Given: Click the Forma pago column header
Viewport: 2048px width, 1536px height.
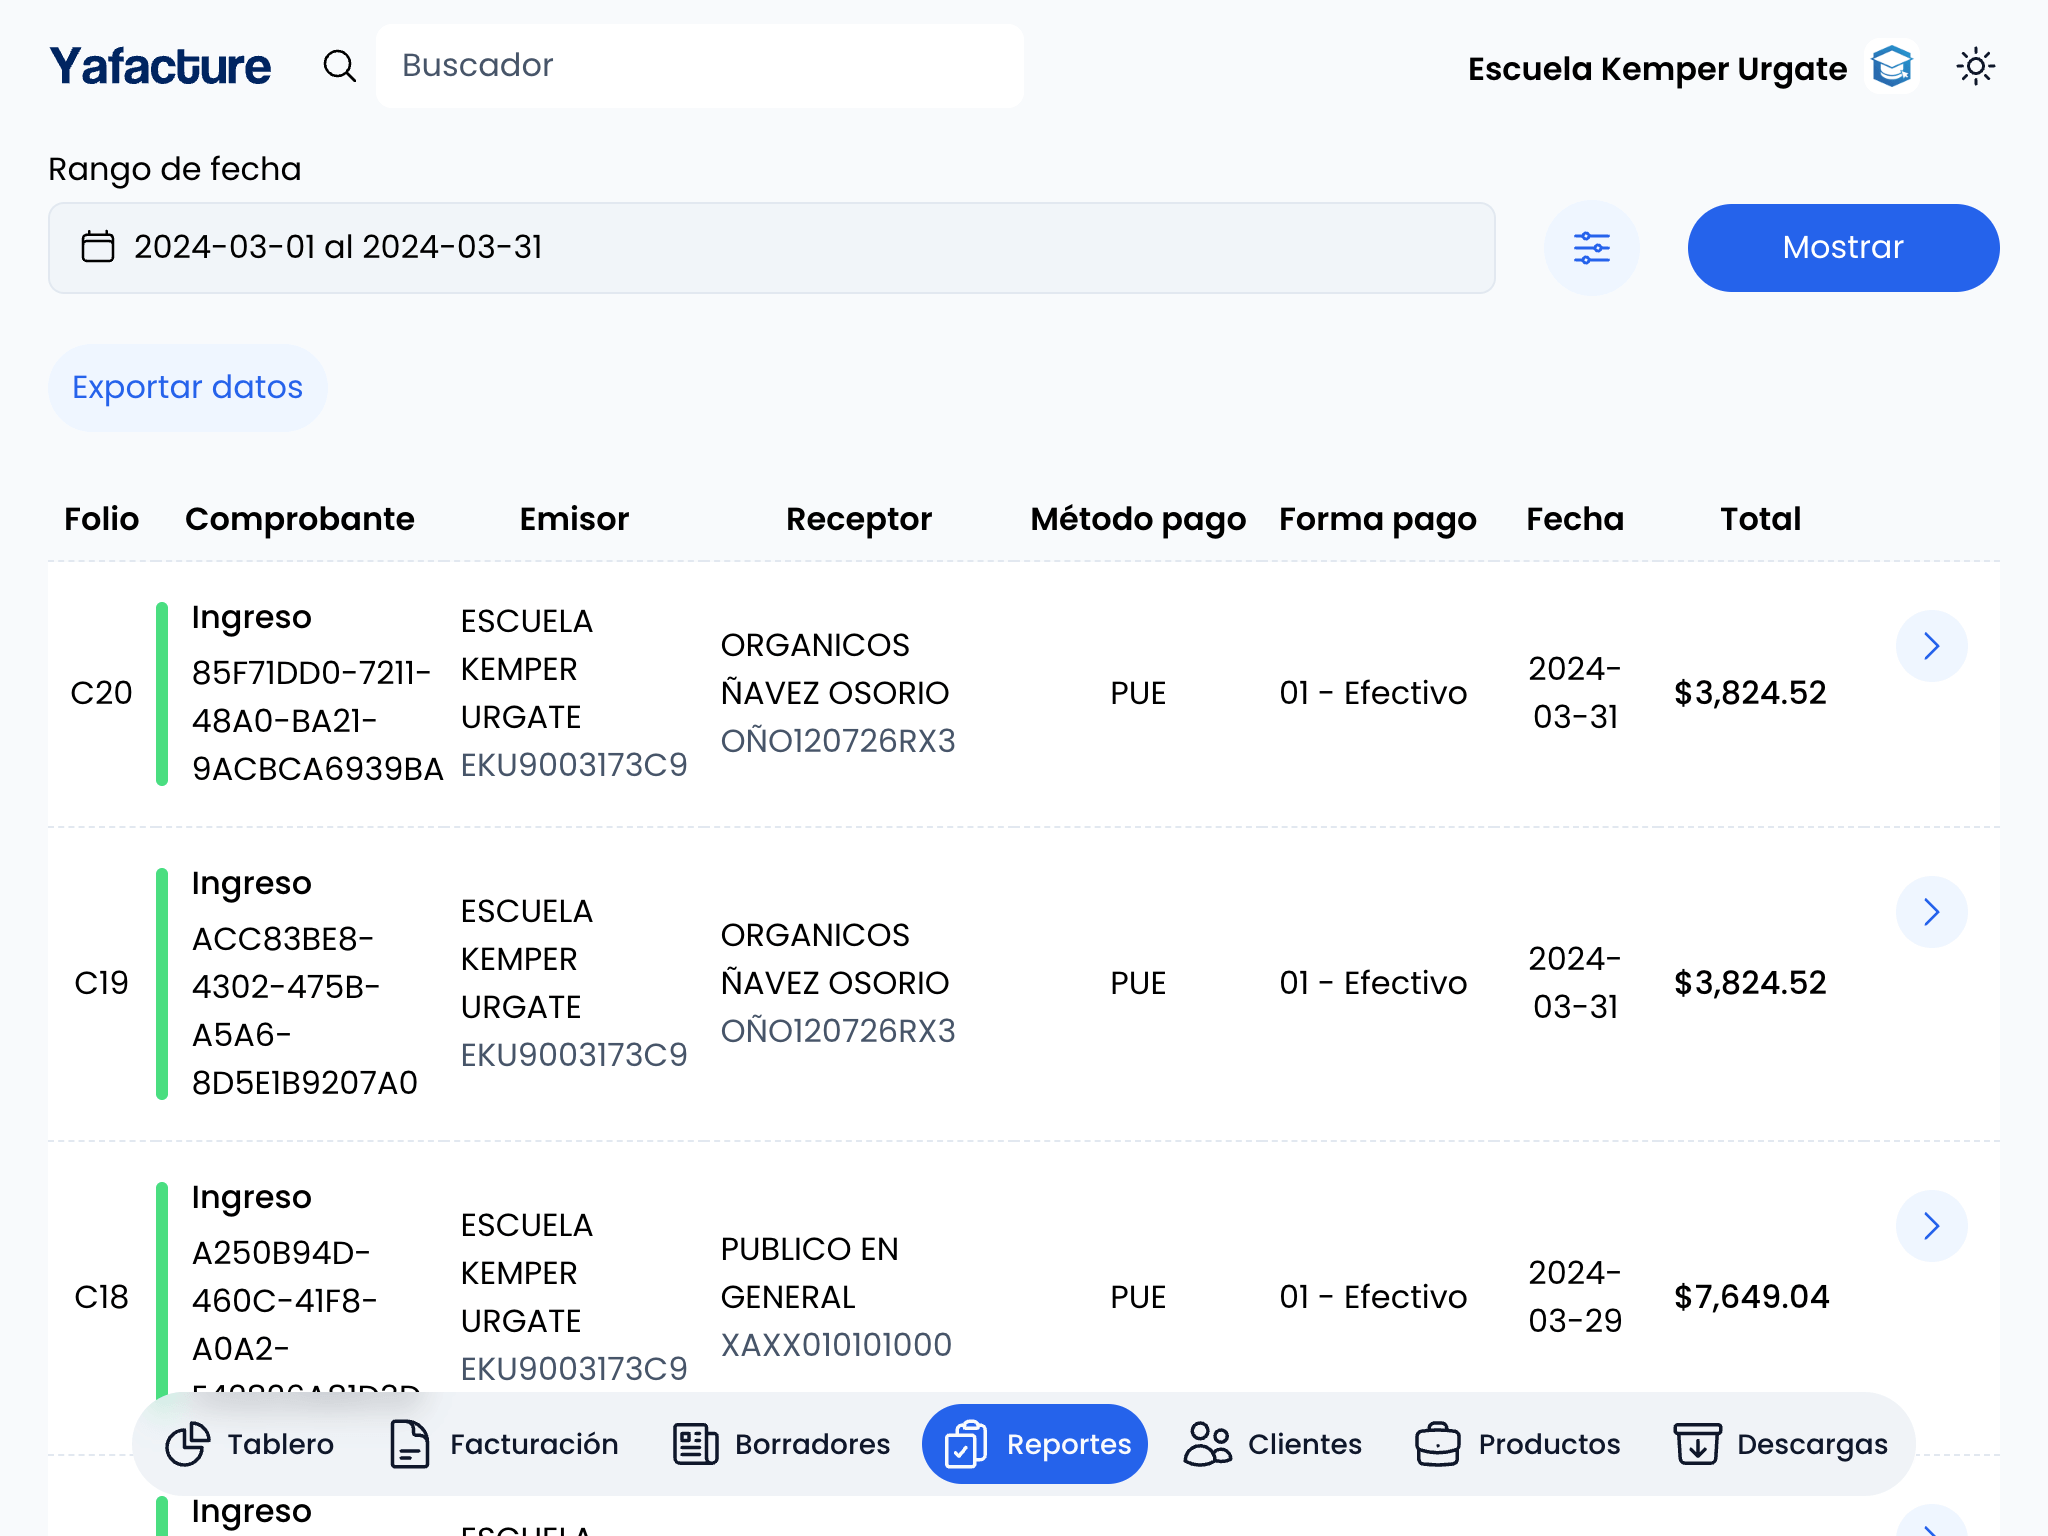Looking at the screenshot, I should pyautogui.click(x=1377, y=519).
